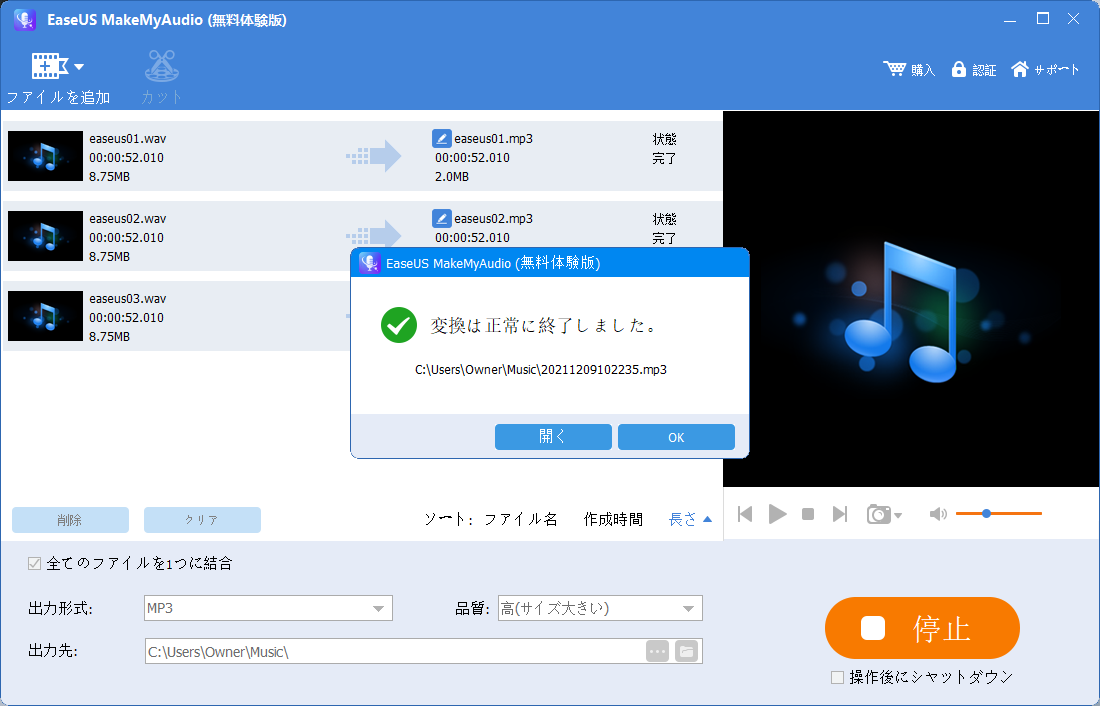Click the easeus01.mp3 filename text
This screenshot has height=706, width=1100.
[493, 138]
